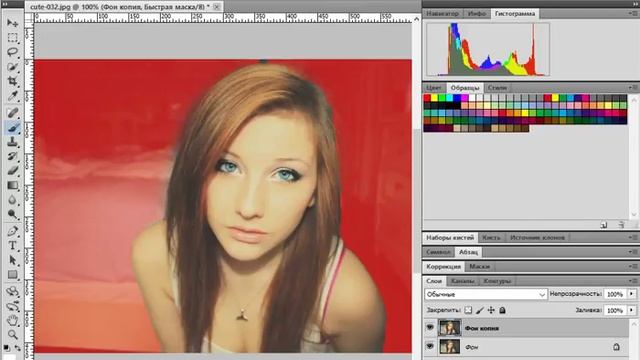
Task: Select the Clone Stamp tool
Action: 12,142
